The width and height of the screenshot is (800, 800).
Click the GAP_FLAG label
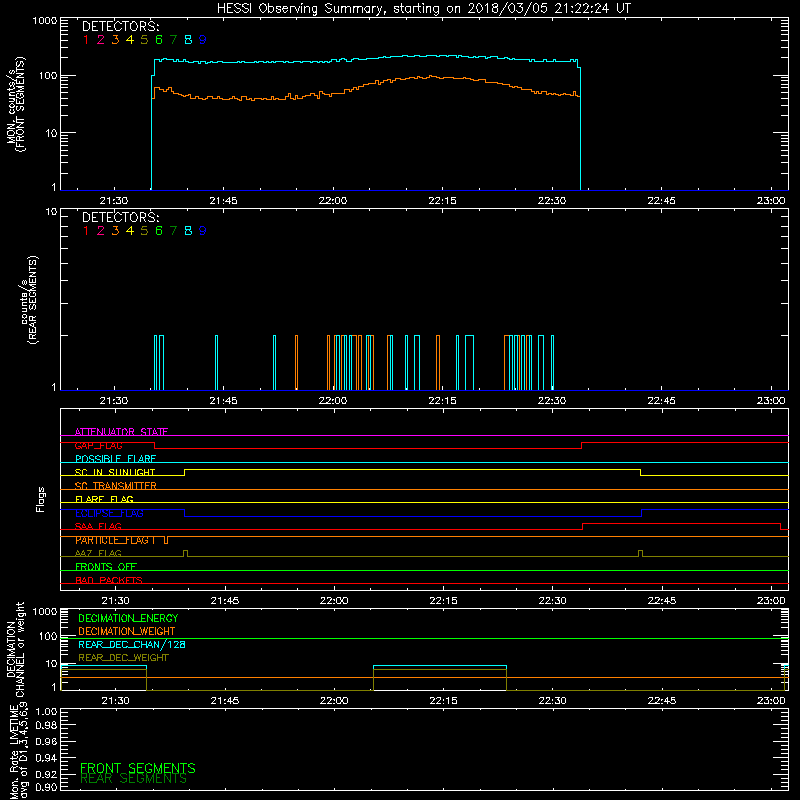[98, 445]
